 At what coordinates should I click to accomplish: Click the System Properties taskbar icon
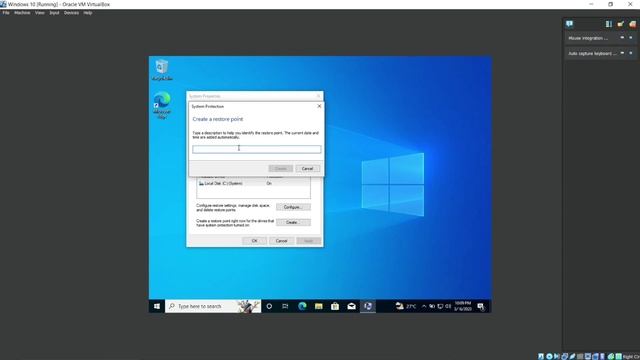pyautogui.click(x=368, y=306)
